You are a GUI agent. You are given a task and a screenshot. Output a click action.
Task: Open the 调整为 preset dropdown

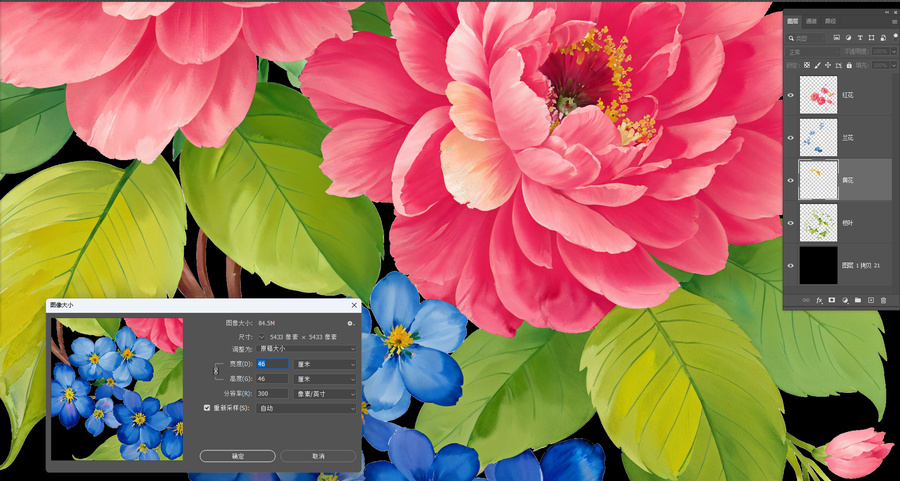306,349
